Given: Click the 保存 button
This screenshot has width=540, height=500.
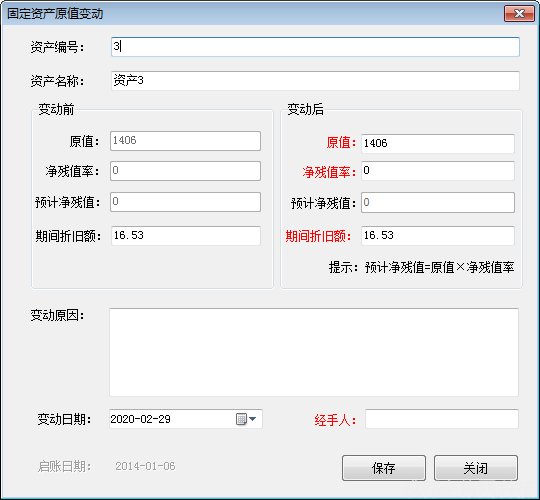Looking at the screenshot, I should 384,468.
